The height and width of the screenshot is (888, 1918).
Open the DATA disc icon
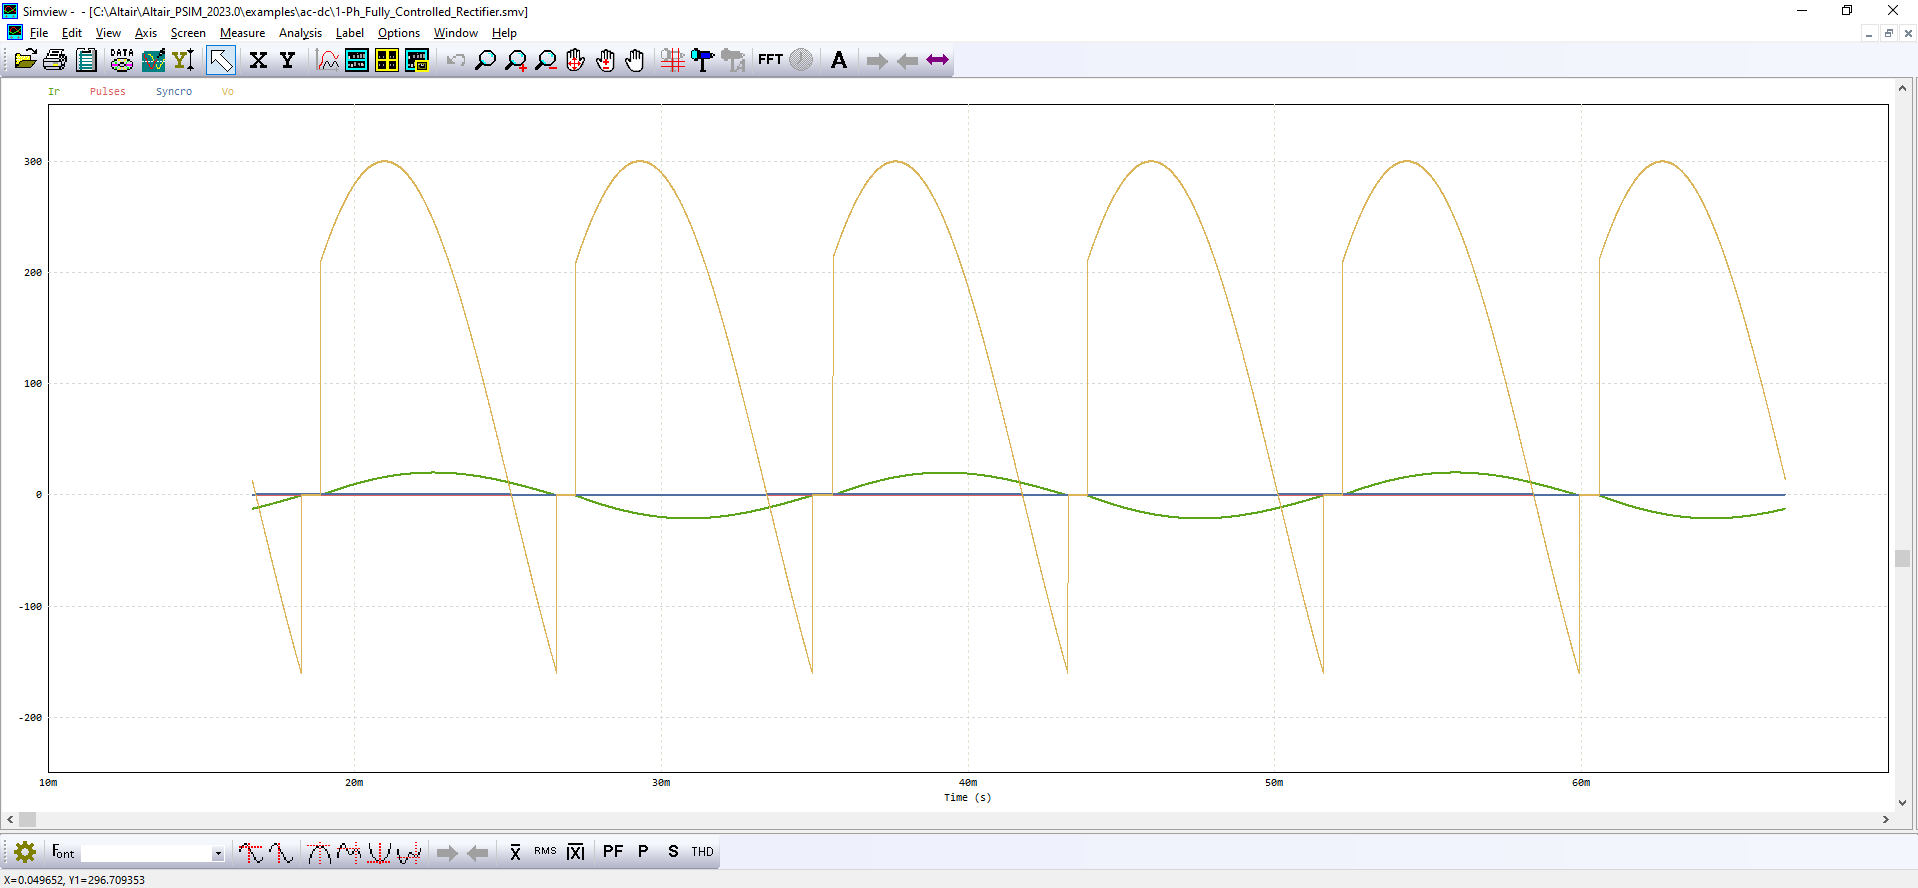pyautogui.click(x=122, y=60)
